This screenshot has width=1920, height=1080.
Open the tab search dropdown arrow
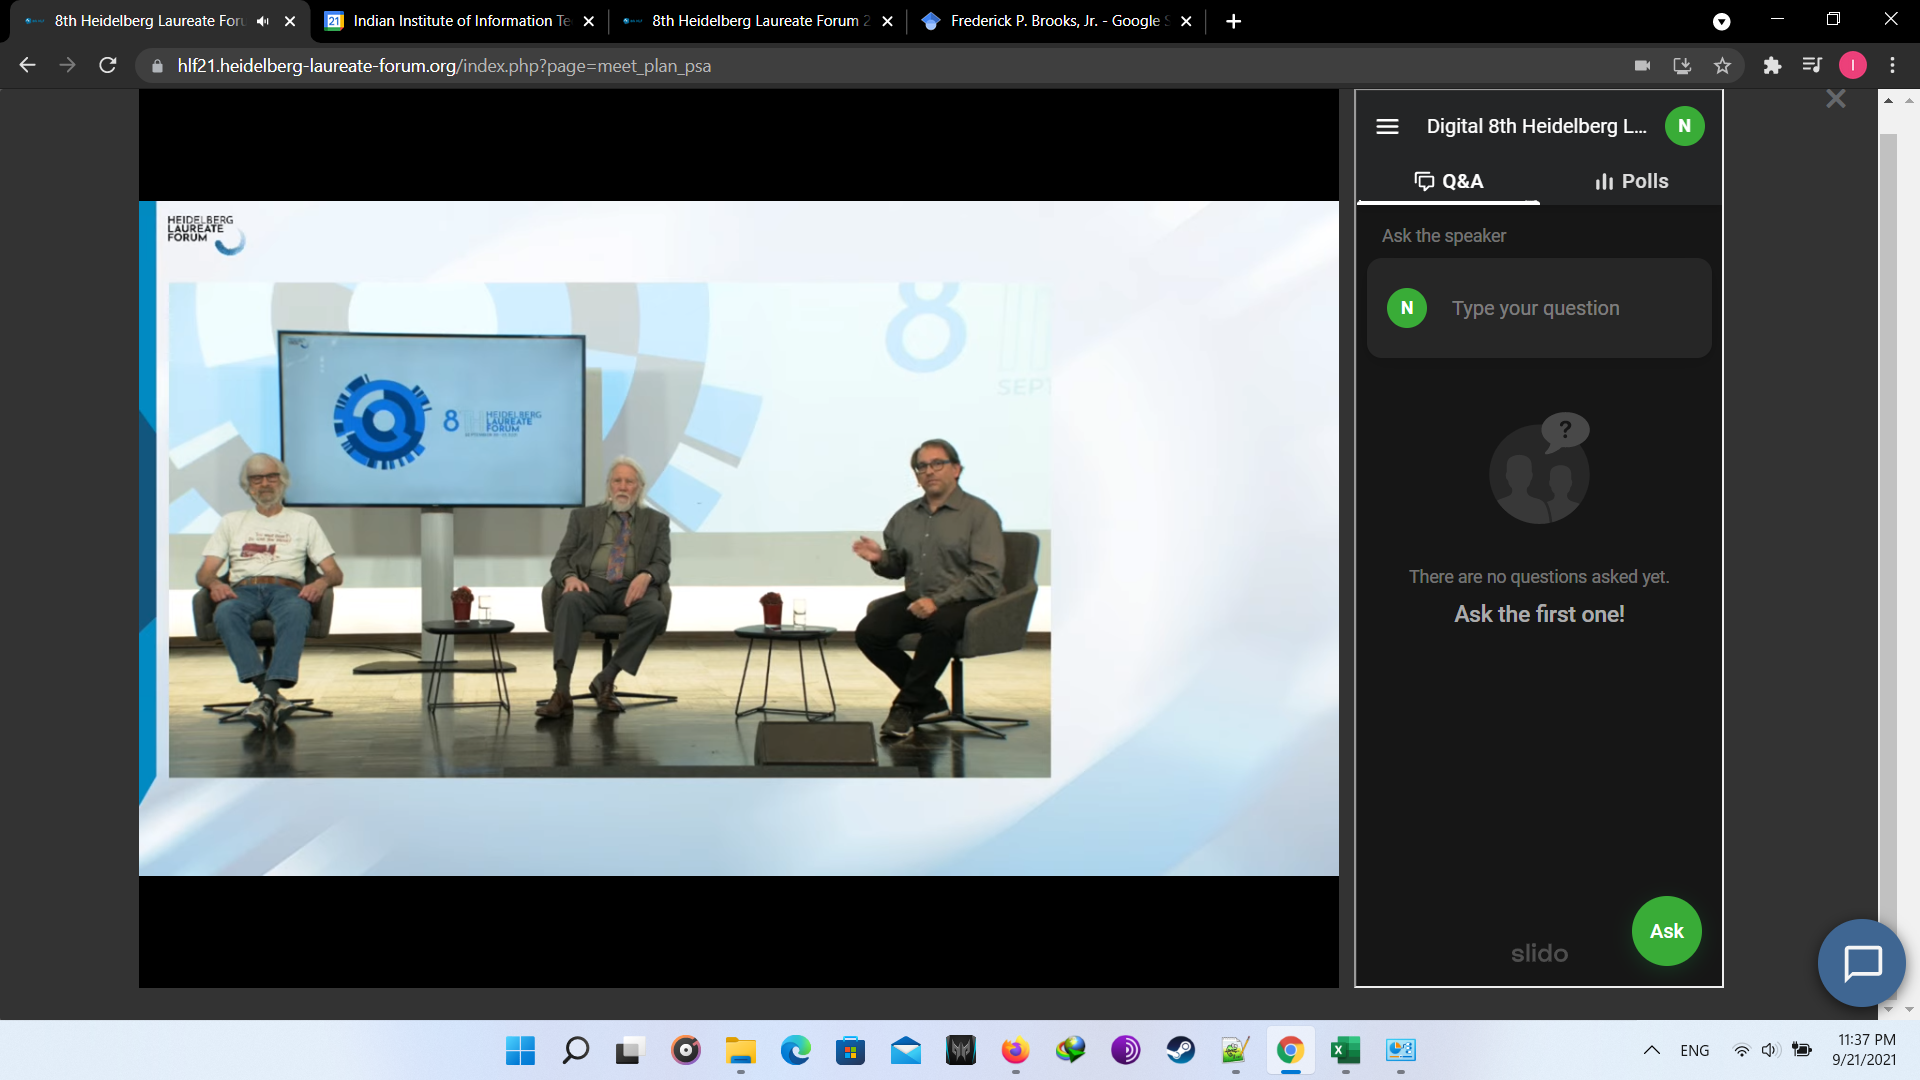pos(1721,21)
